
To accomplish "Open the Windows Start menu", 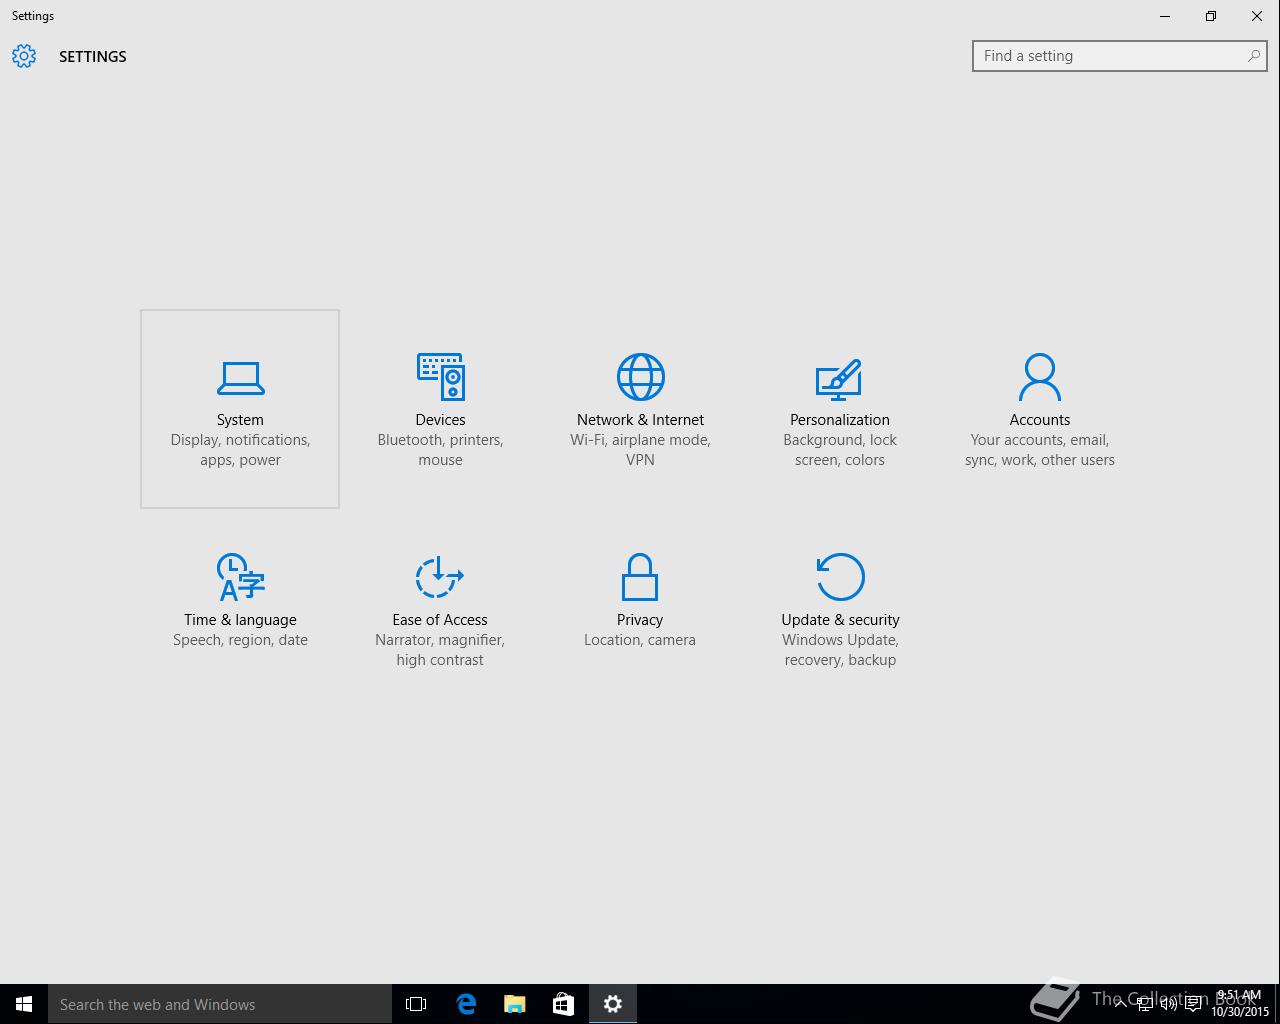I will [x=24, y=1004].
